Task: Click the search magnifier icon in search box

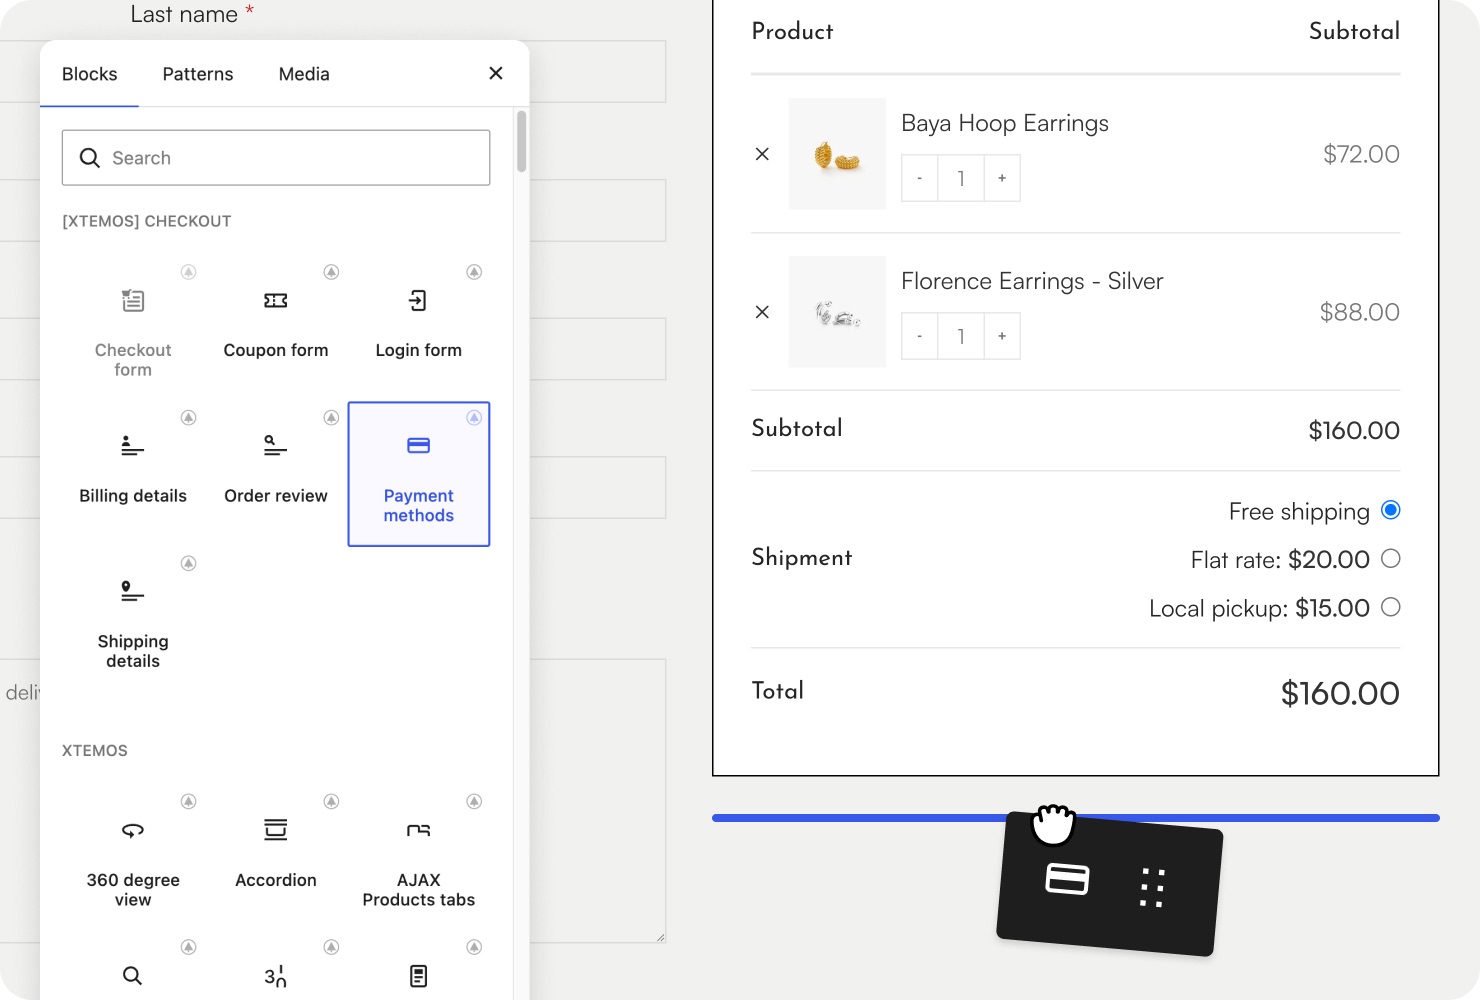Action: (90, 158)
